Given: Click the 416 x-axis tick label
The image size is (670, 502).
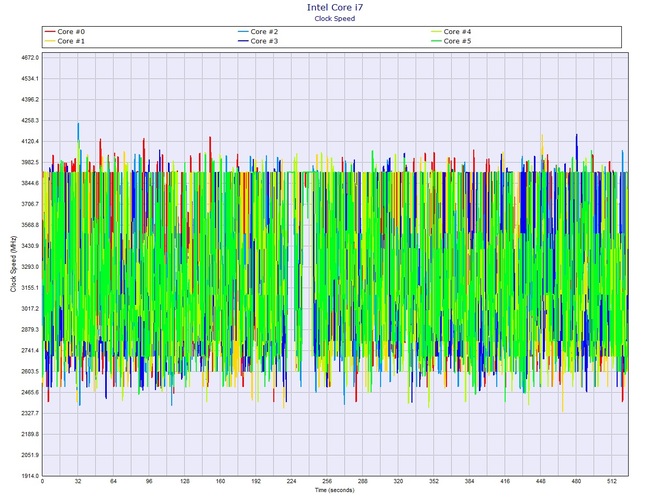Looking at the screenshot, I should click(x=505, y=481).
